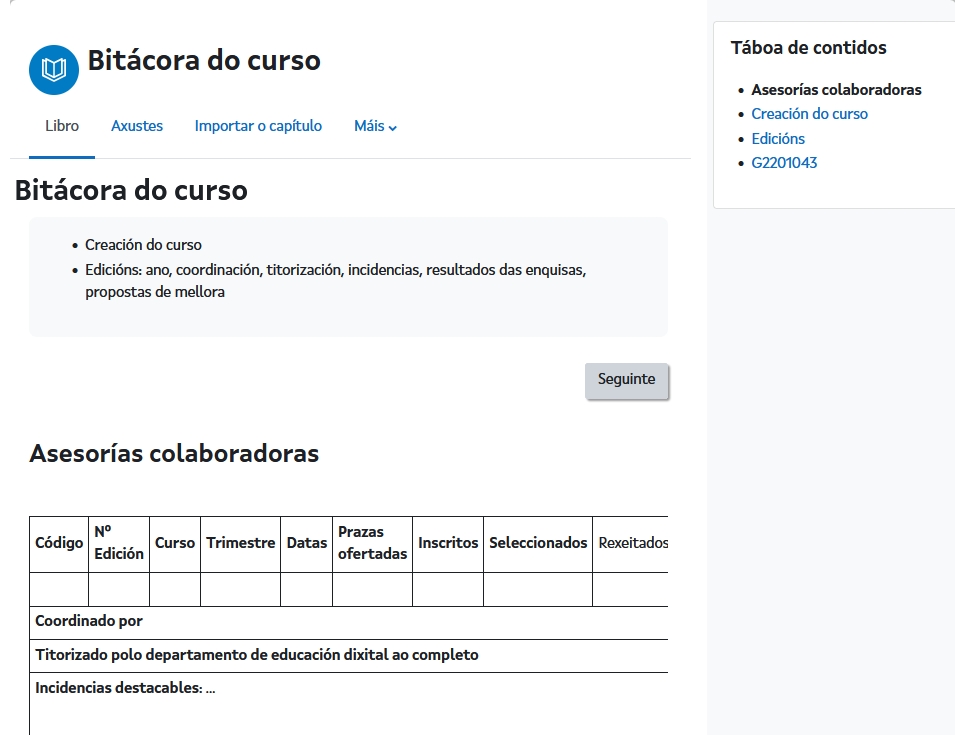Select the Importar o capítulo tab
Image resolution: width=955 pixels, height=735 pixels.
coord(258,126)
